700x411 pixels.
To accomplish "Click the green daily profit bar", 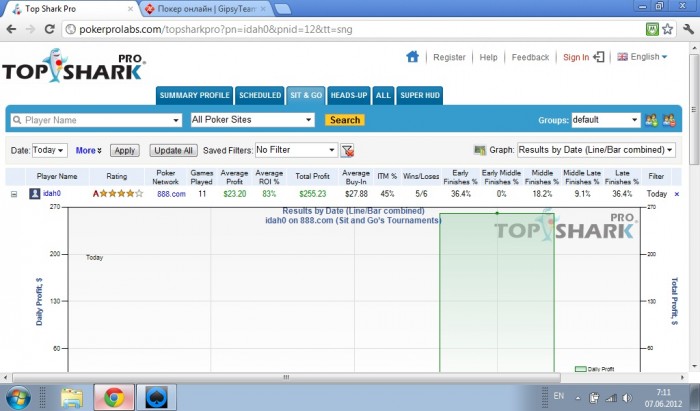I will click(x=497, y=292).
